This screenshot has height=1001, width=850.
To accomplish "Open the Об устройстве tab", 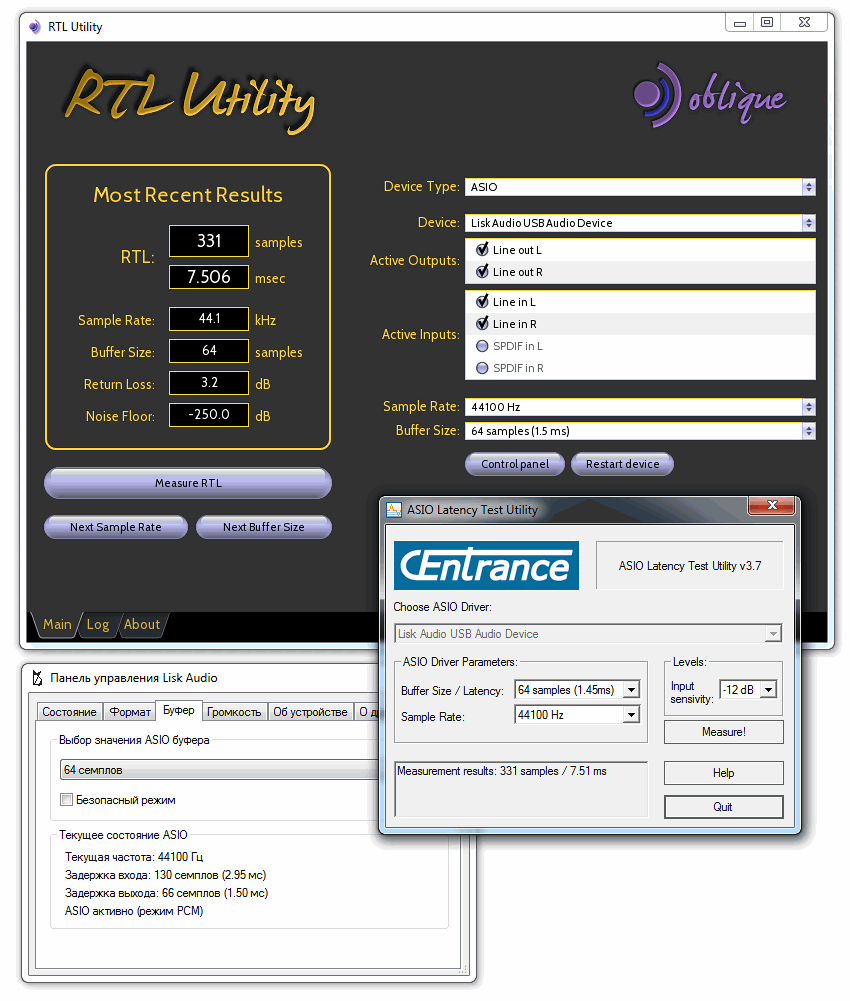I will coord(310,712).
